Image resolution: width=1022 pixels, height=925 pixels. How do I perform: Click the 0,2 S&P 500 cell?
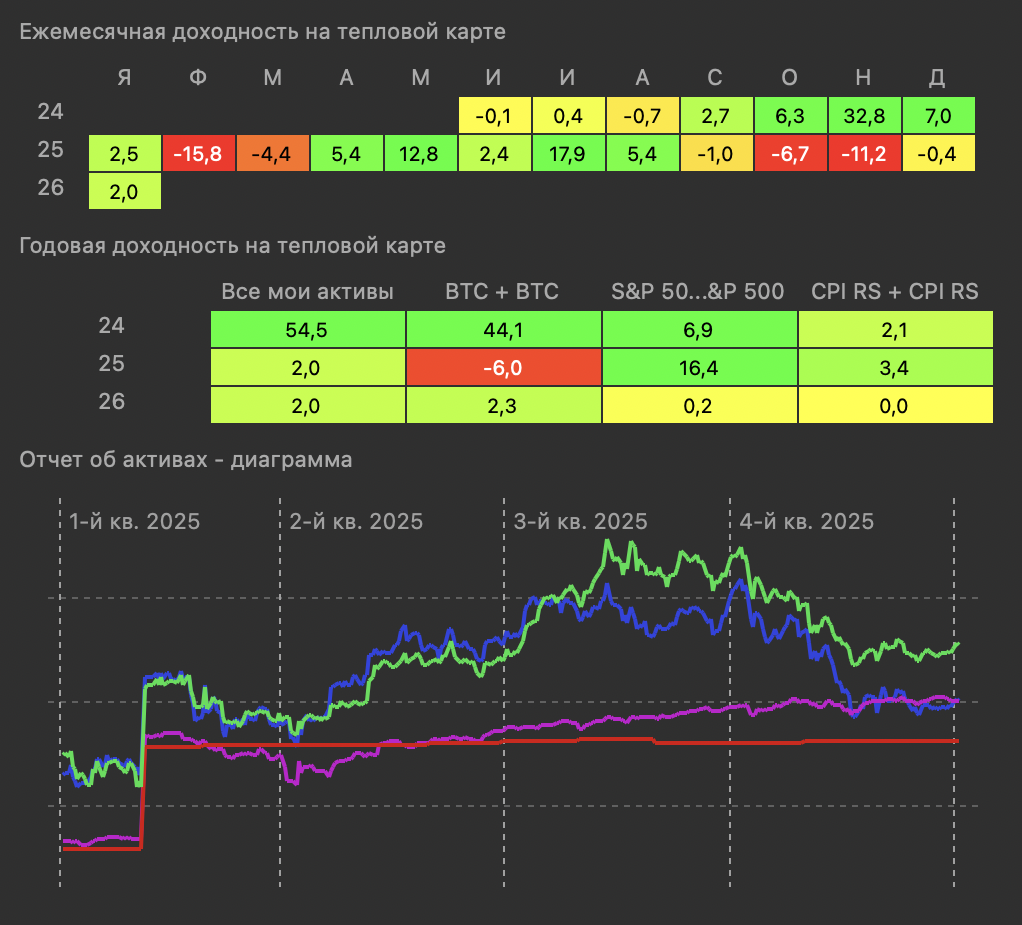[699, 405]
